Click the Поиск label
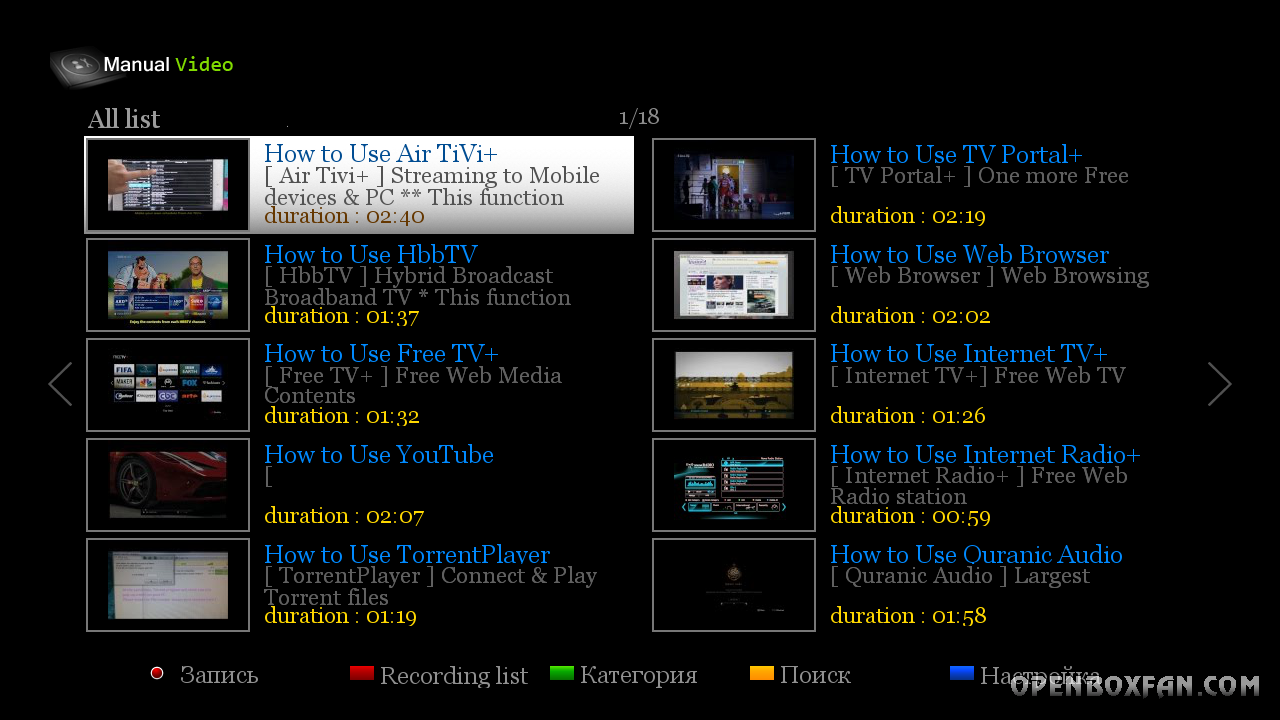The image size is (1280, 720). [815, 675]
